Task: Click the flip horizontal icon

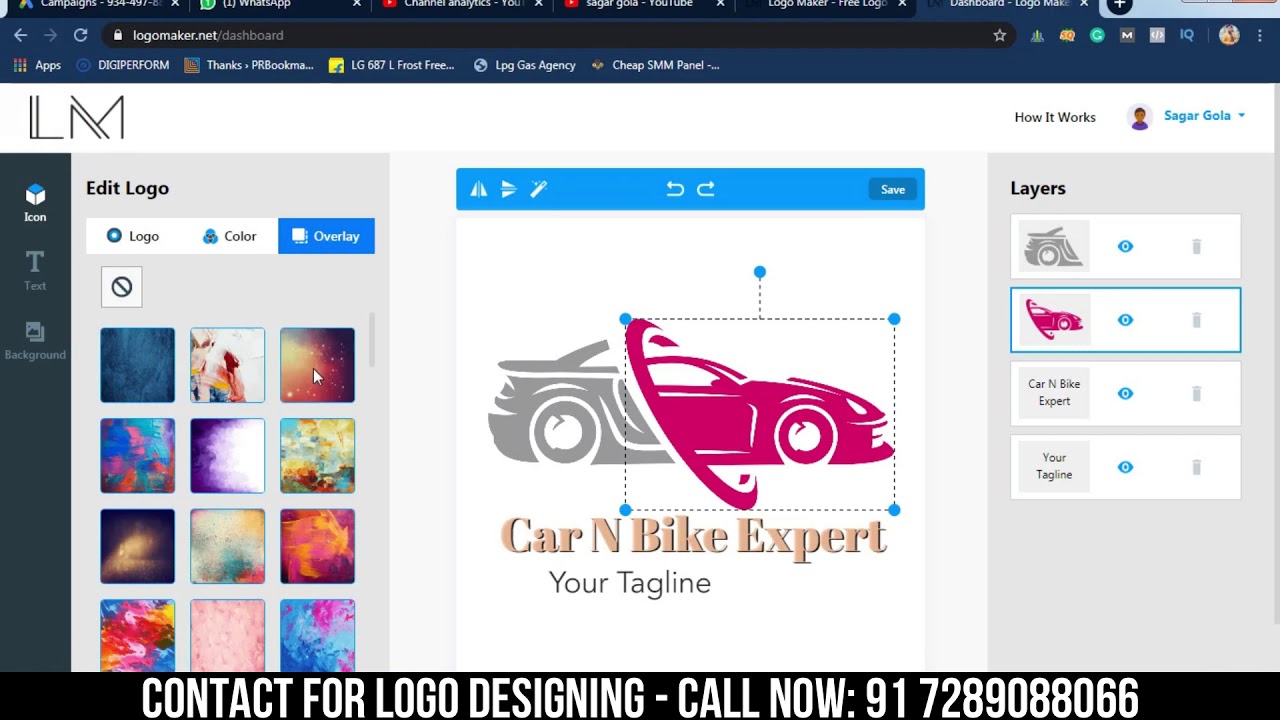Action: tap(479, 189)
